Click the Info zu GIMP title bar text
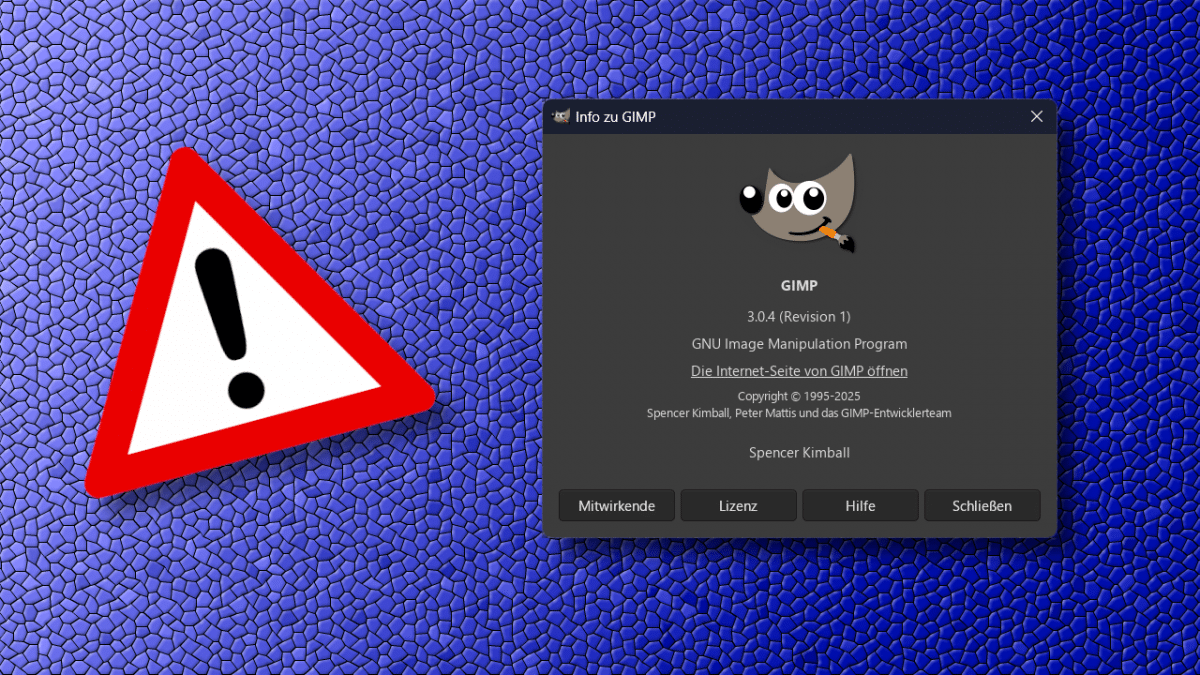1200x675 pixels. tap(615, 117)
